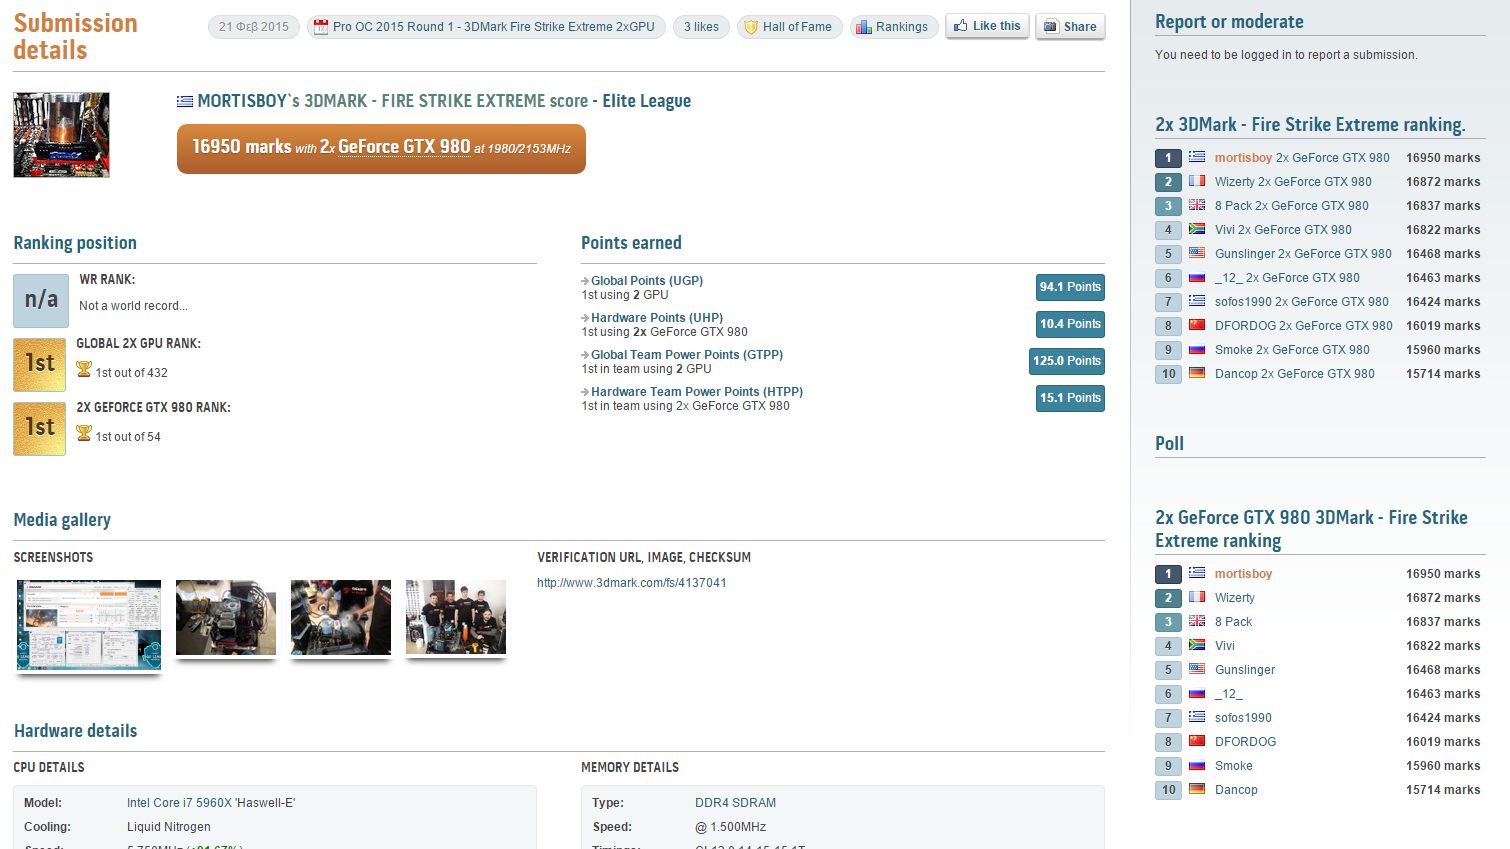
Task: Open MORTISBOY's user profile avatar image
Action: click(x=61, y=135)
